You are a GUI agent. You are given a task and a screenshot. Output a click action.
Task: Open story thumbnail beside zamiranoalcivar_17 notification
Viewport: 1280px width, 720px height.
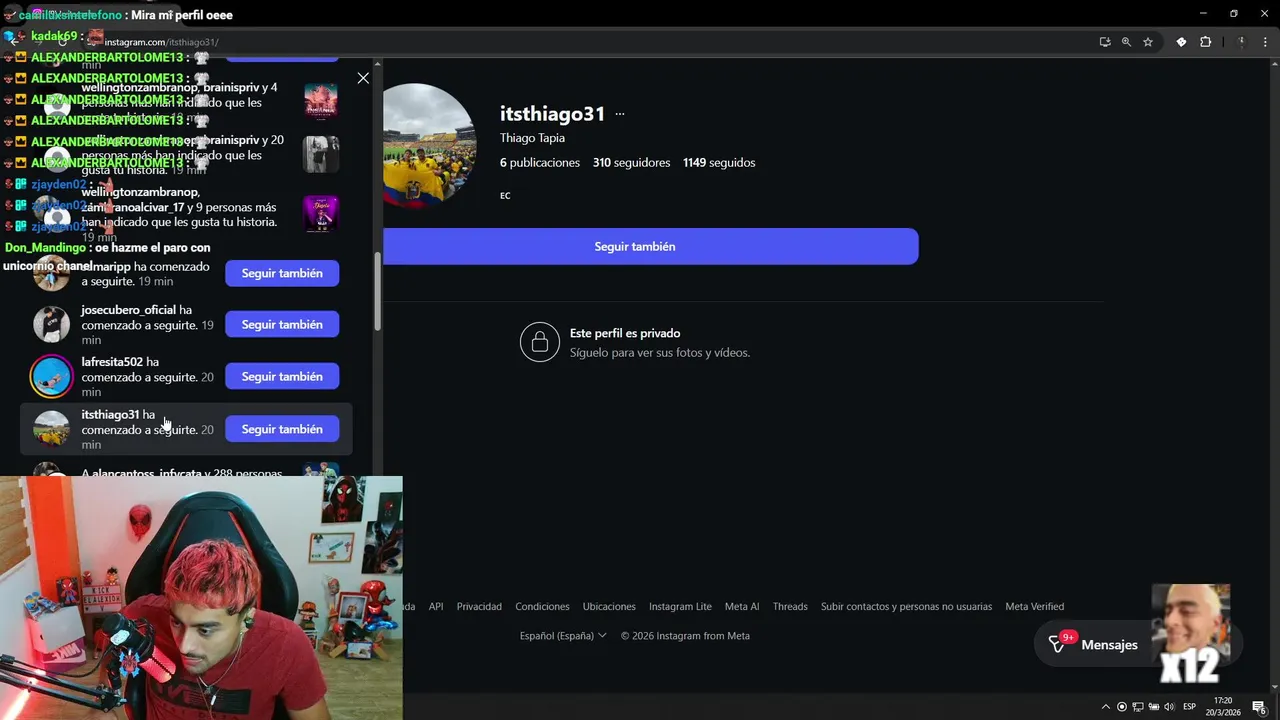point(321,213)
